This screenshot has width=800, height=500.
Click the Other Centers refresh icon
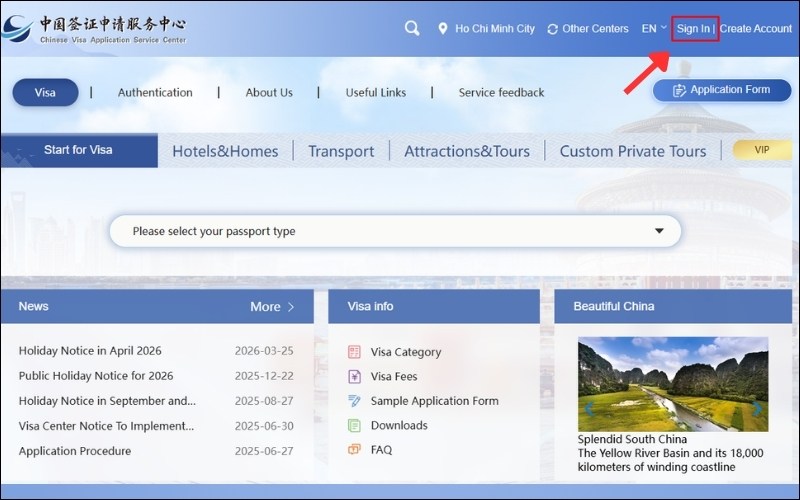552,29
